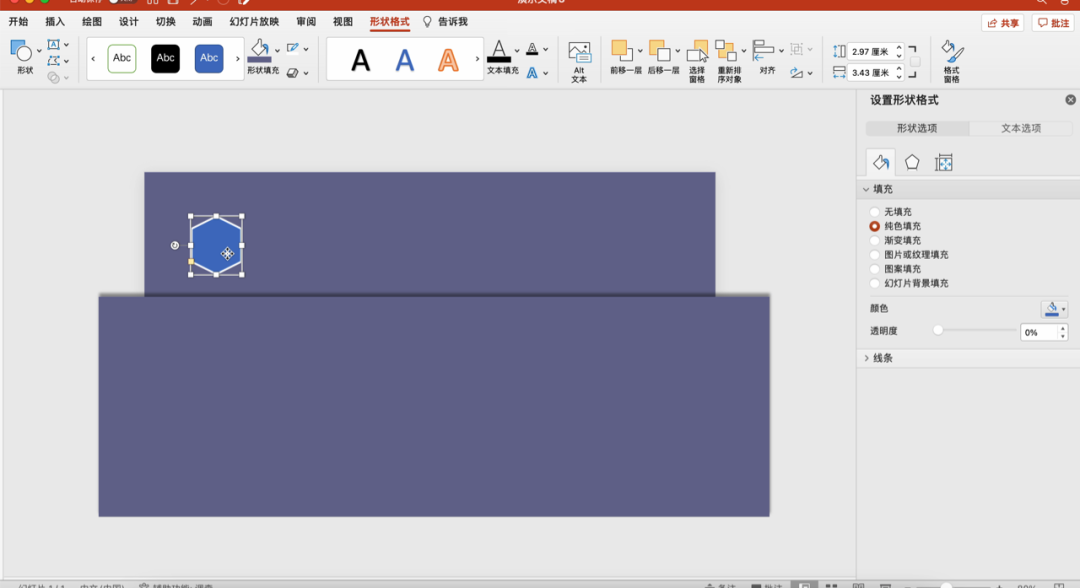Click the shape width 3.43 厘米 field

click(871, 72)
